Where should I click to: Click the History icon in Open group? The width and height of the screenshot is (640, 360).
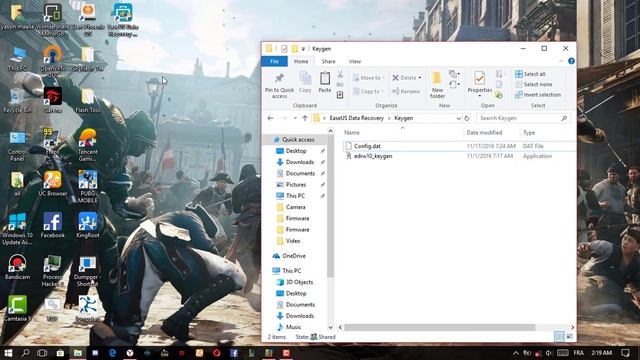coord(499,95)
